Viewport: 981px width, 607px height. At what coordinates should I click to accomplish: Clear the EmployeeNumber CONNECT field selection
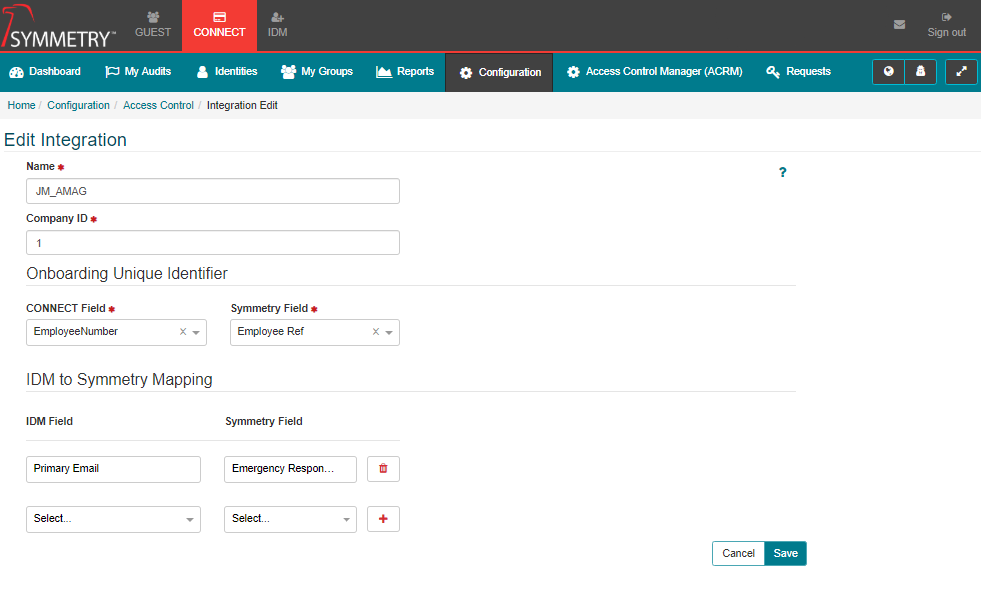pyautogui.click(x=183, y=332)
